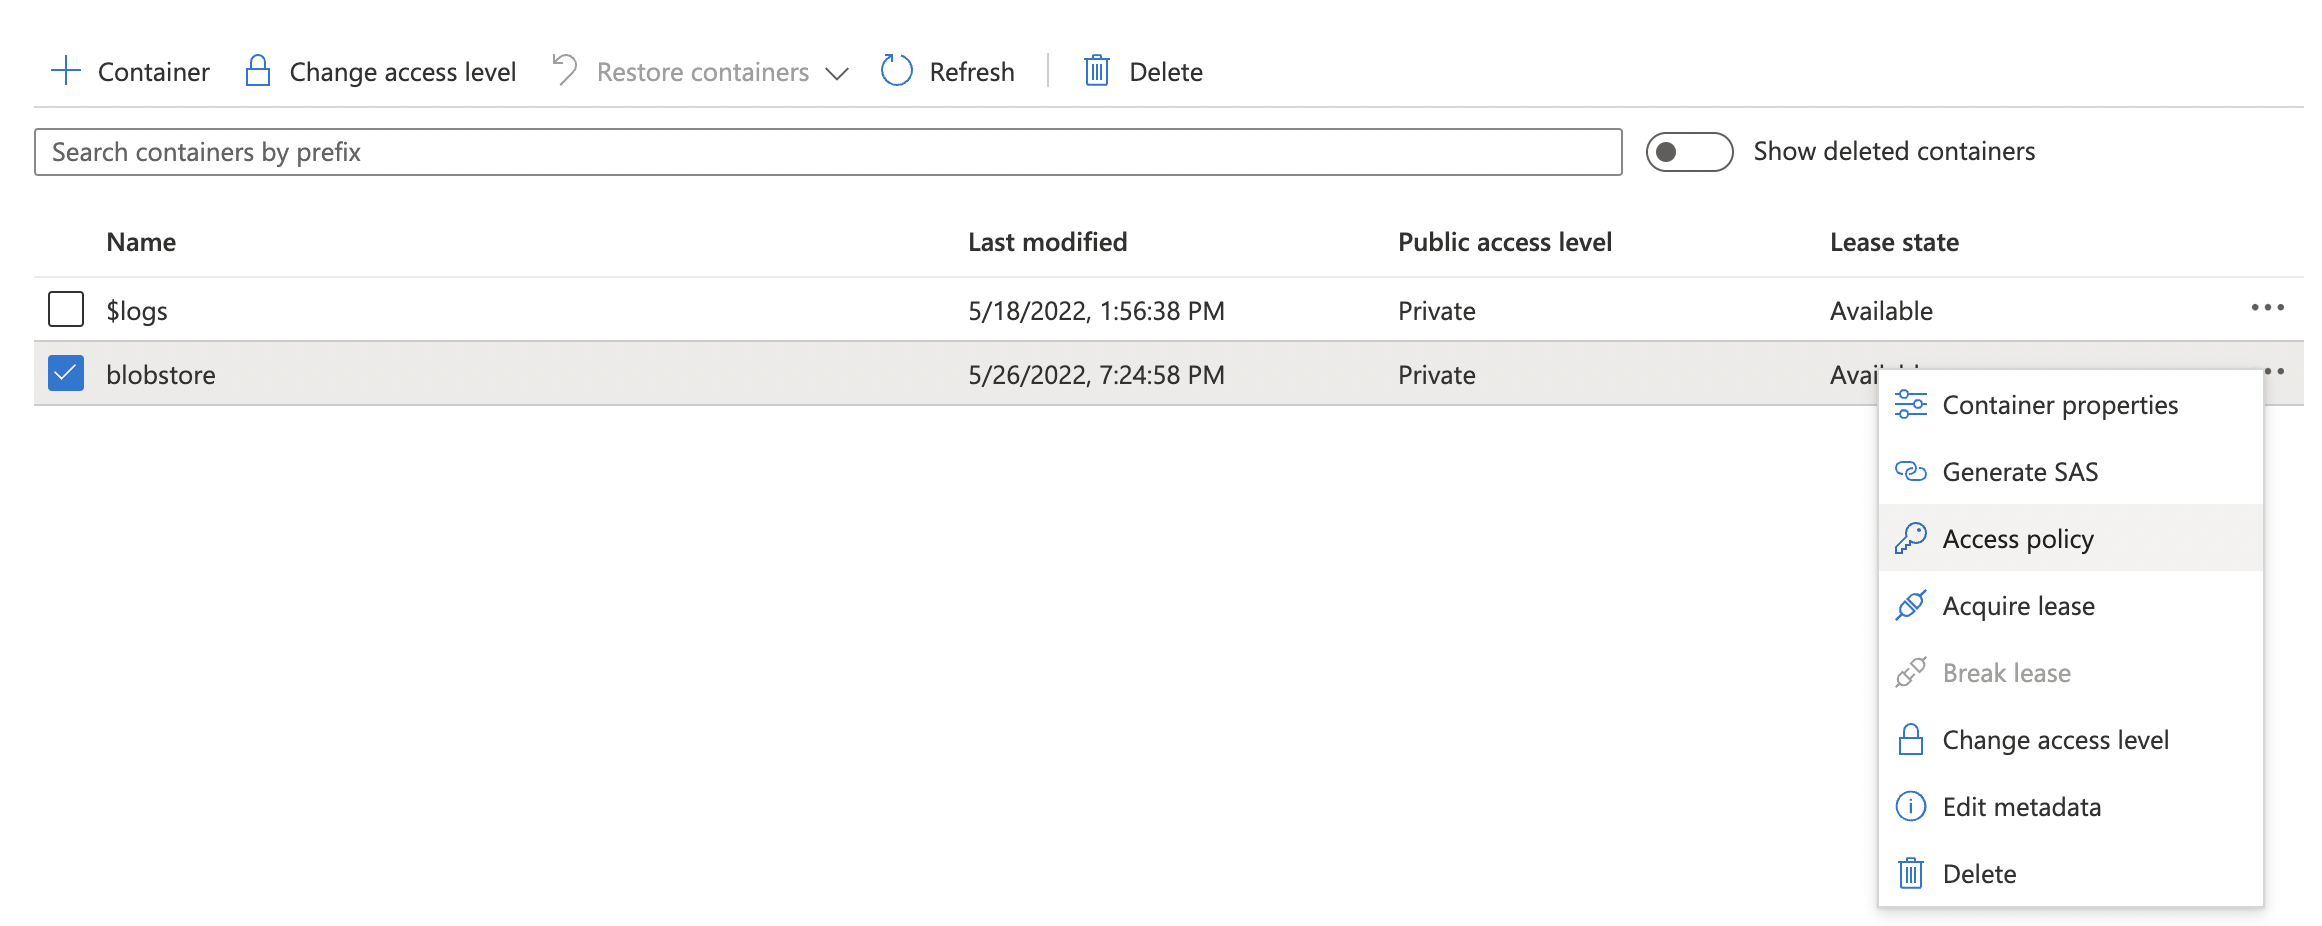Open Container properties from the context menu
Image resolution: width=2322 pixels, height=926 pixels.
pyautogui.click(x=2070, y=405)
